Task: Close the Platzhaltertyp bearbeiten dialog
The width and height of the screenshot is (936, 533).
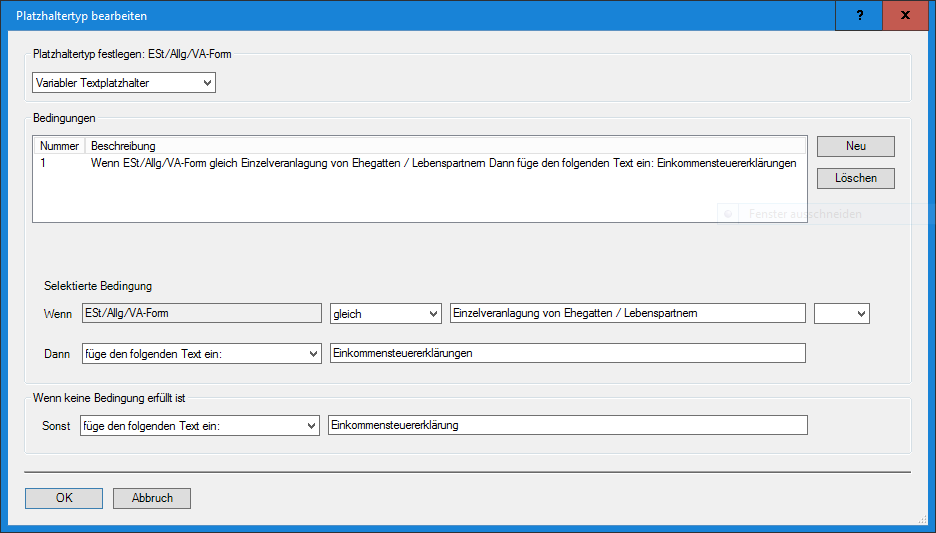Action: pos(906,16)
